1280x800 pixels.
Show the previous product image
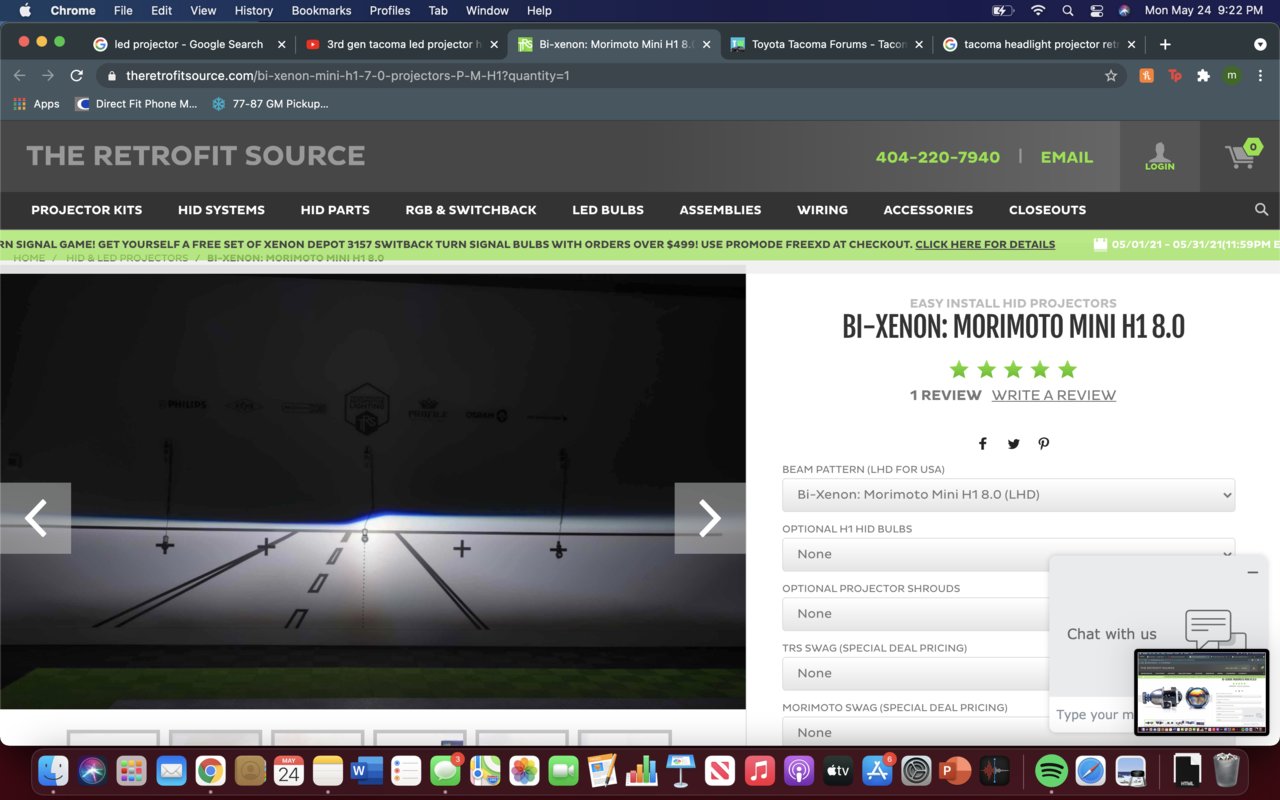(x=35, y=518)
